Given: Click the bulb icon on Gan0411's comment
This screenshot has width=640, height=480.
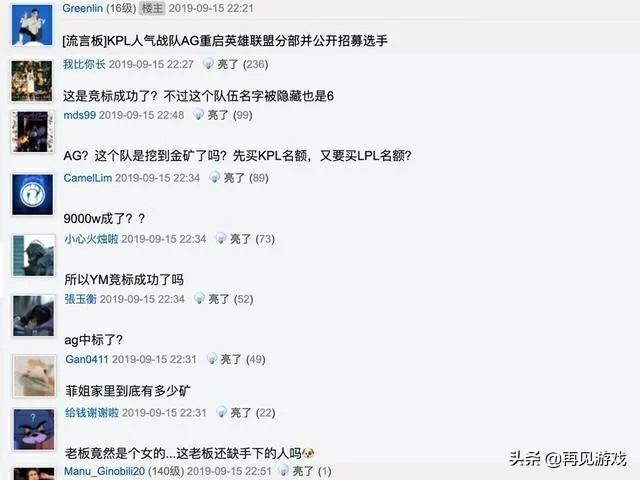Looking at the screenshot, I should tap(211, 359).
